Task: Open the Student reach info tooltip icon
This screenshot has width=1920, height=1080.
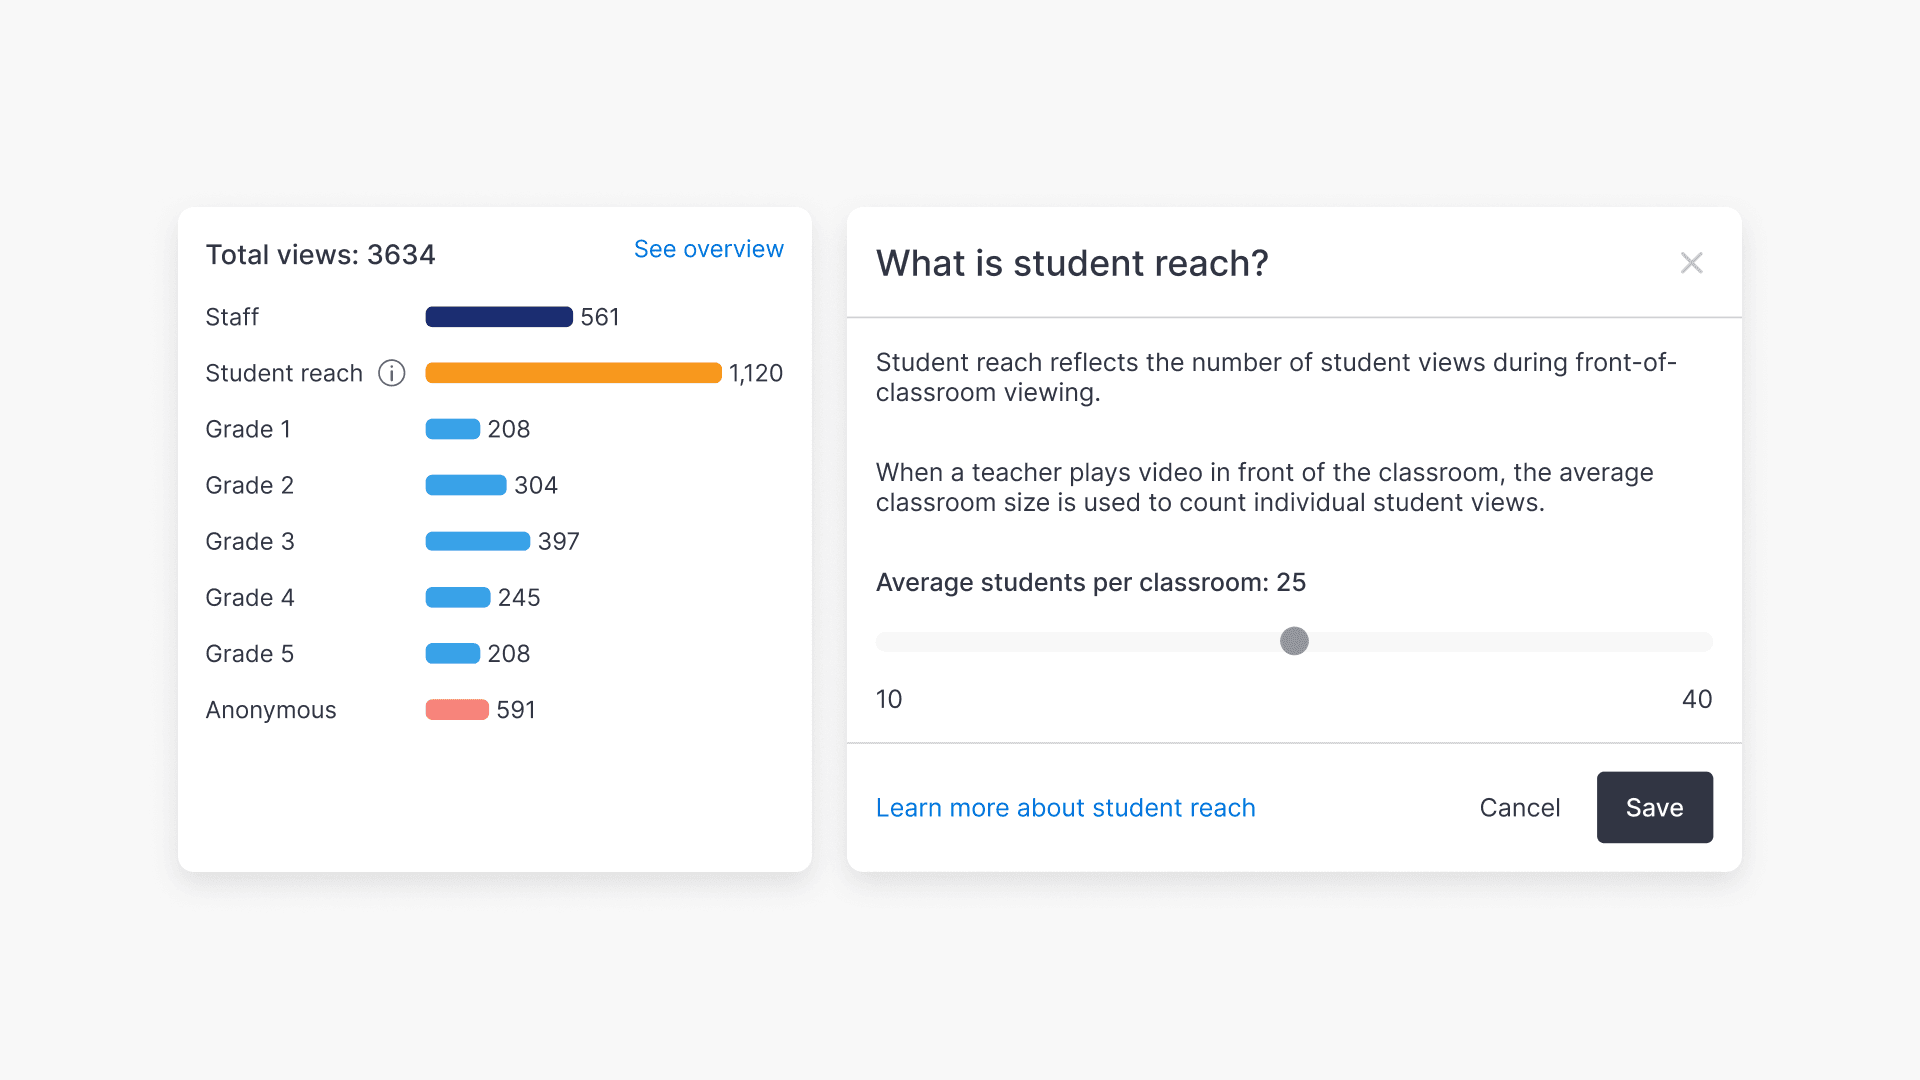Action: [x=391, y=373]
